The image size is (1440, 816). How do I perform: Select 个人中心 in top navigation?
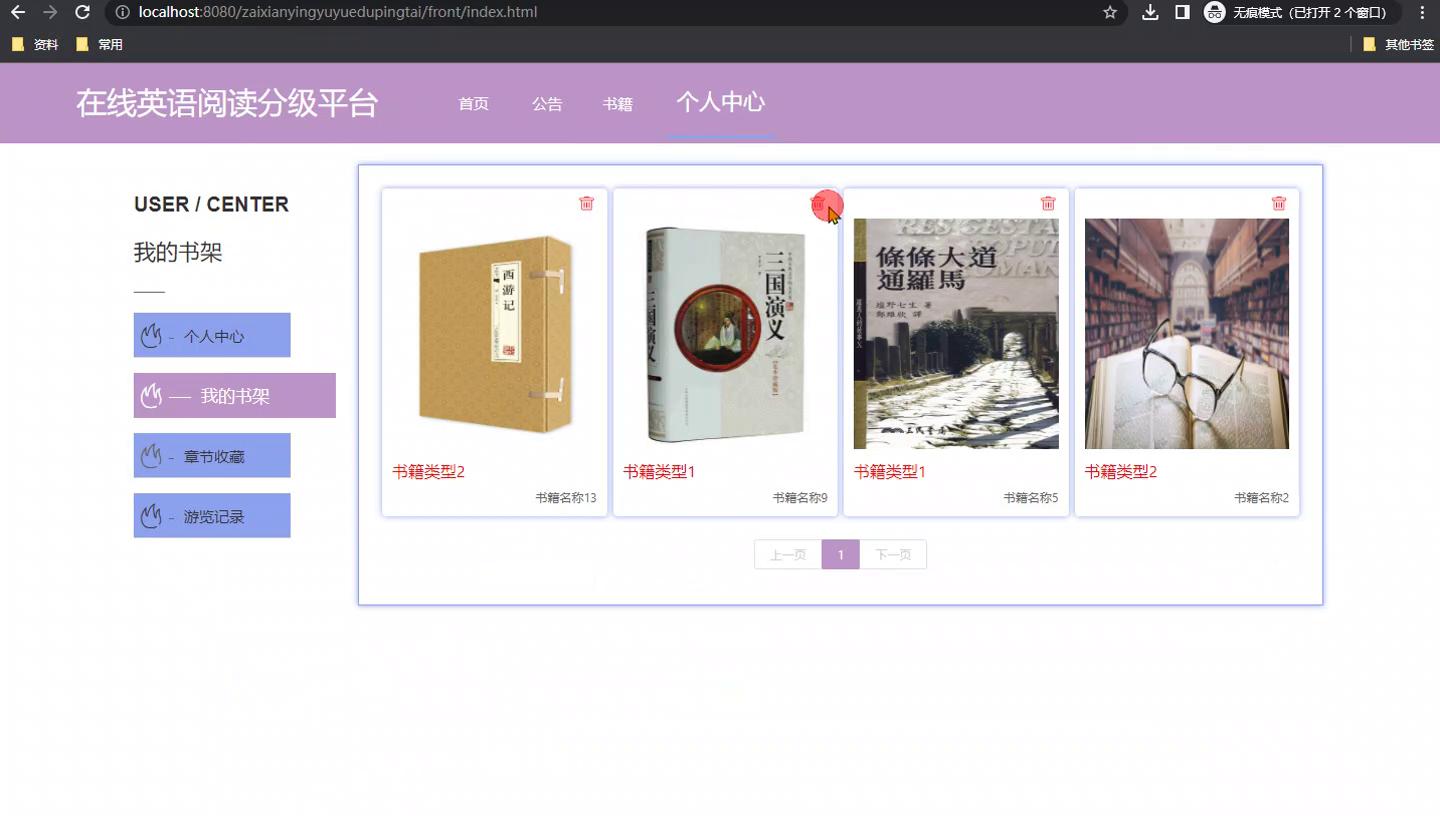coord(721,102)
